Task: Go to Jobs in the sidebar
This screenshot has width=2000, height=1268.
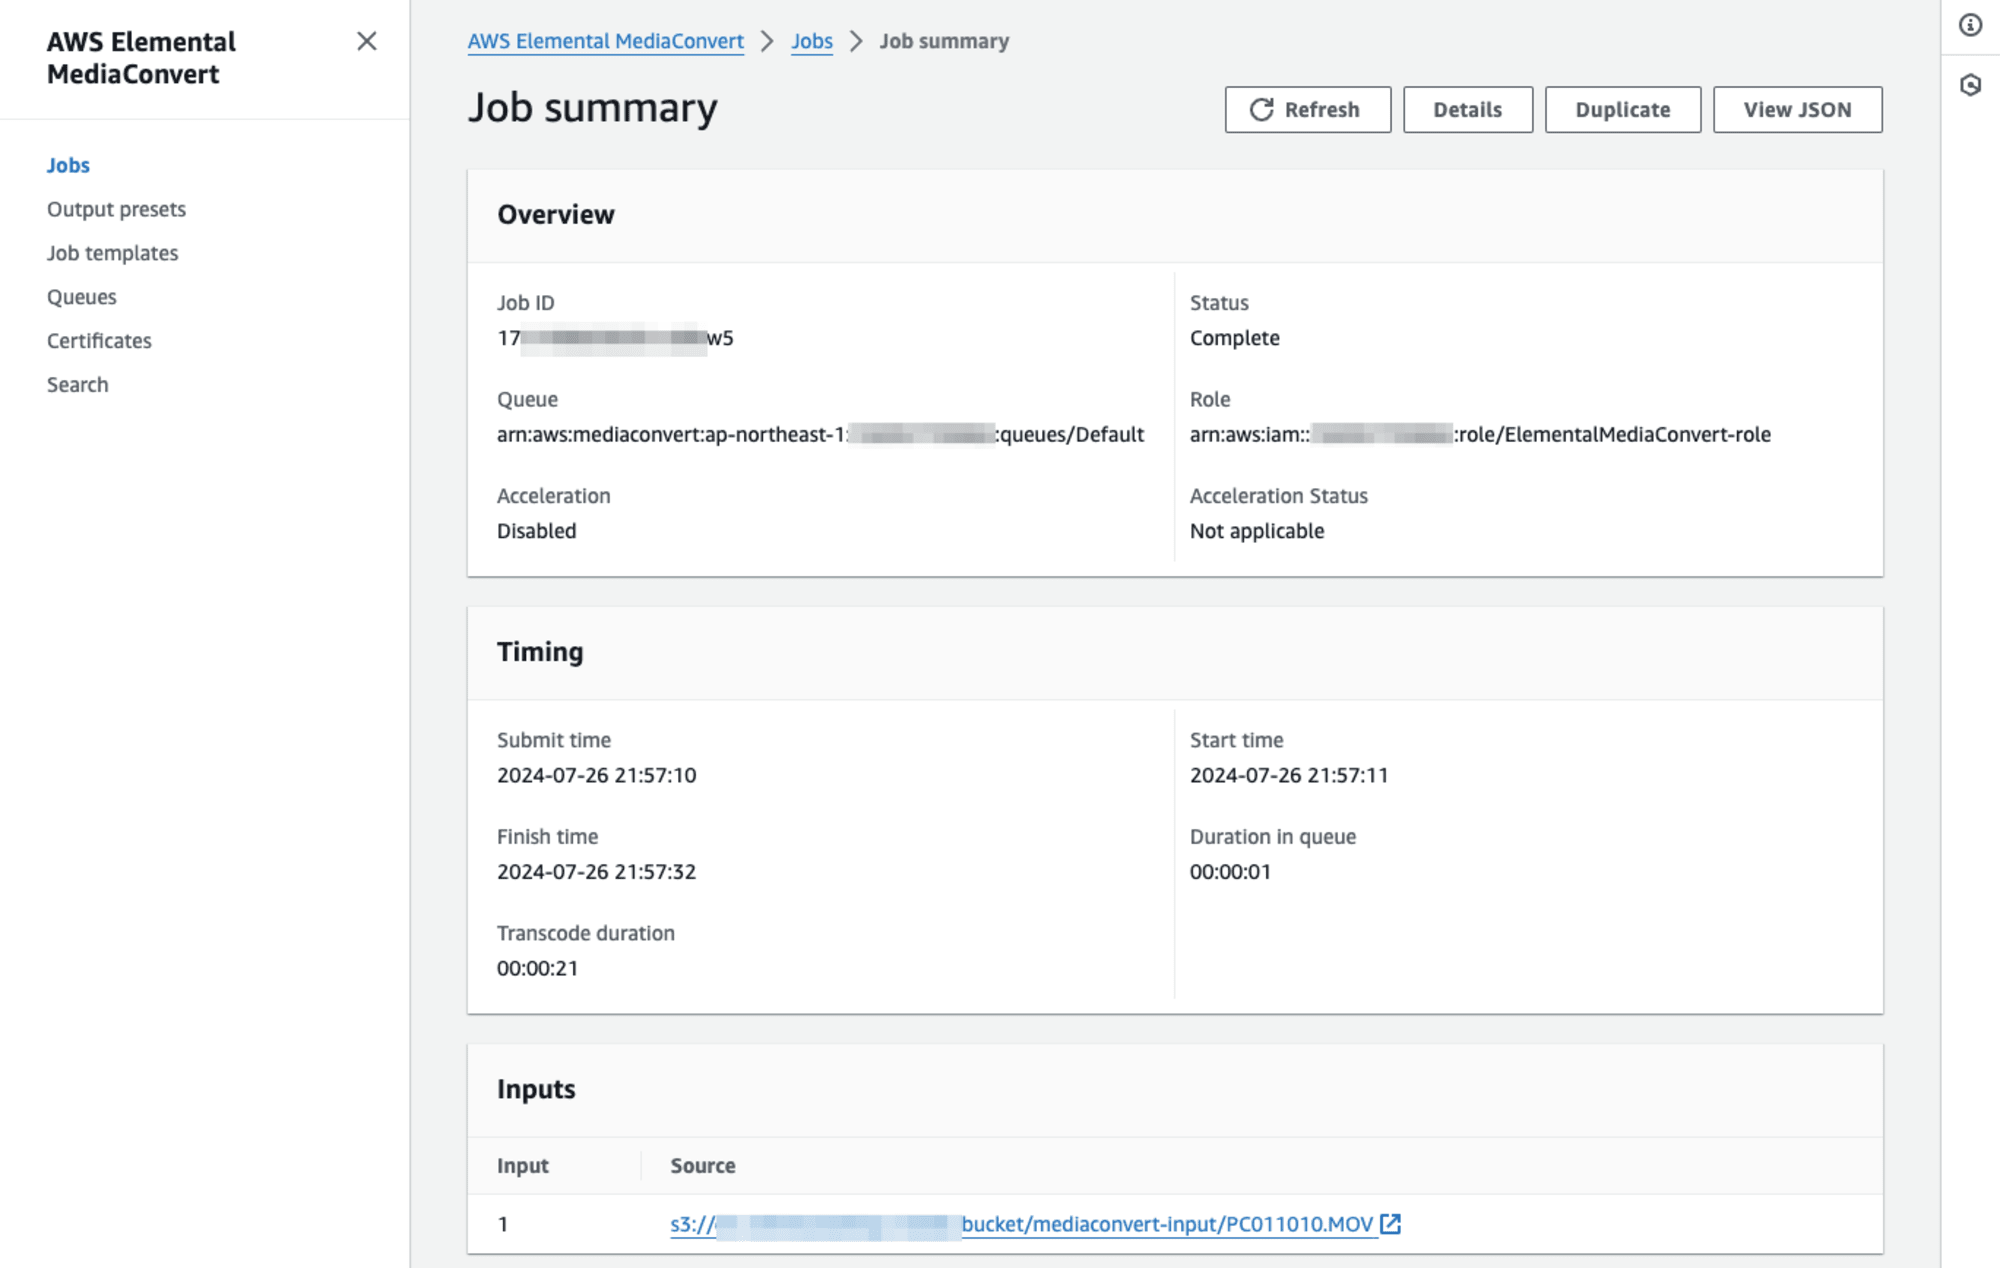Action: pos(68,165)
